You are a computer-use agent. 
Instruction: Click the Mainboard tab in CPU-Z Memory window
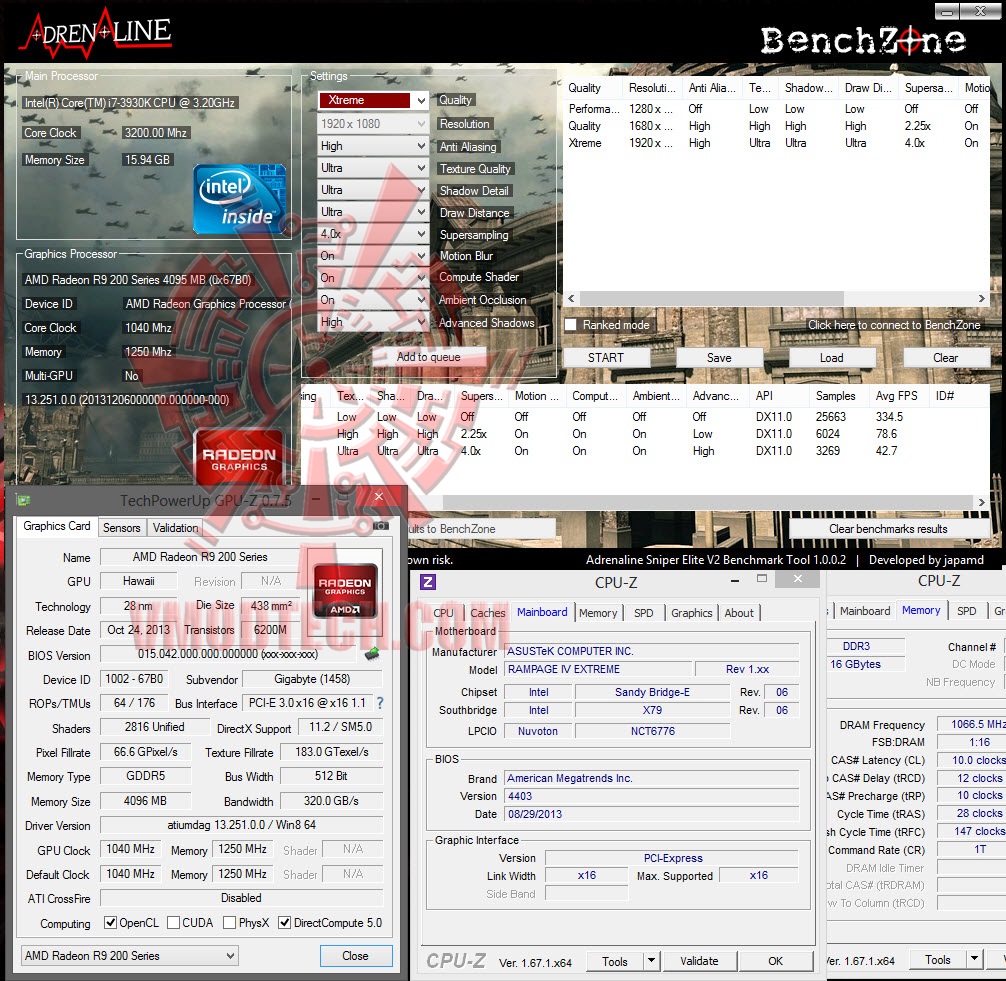pyautogui.click(x=865, y=611)
